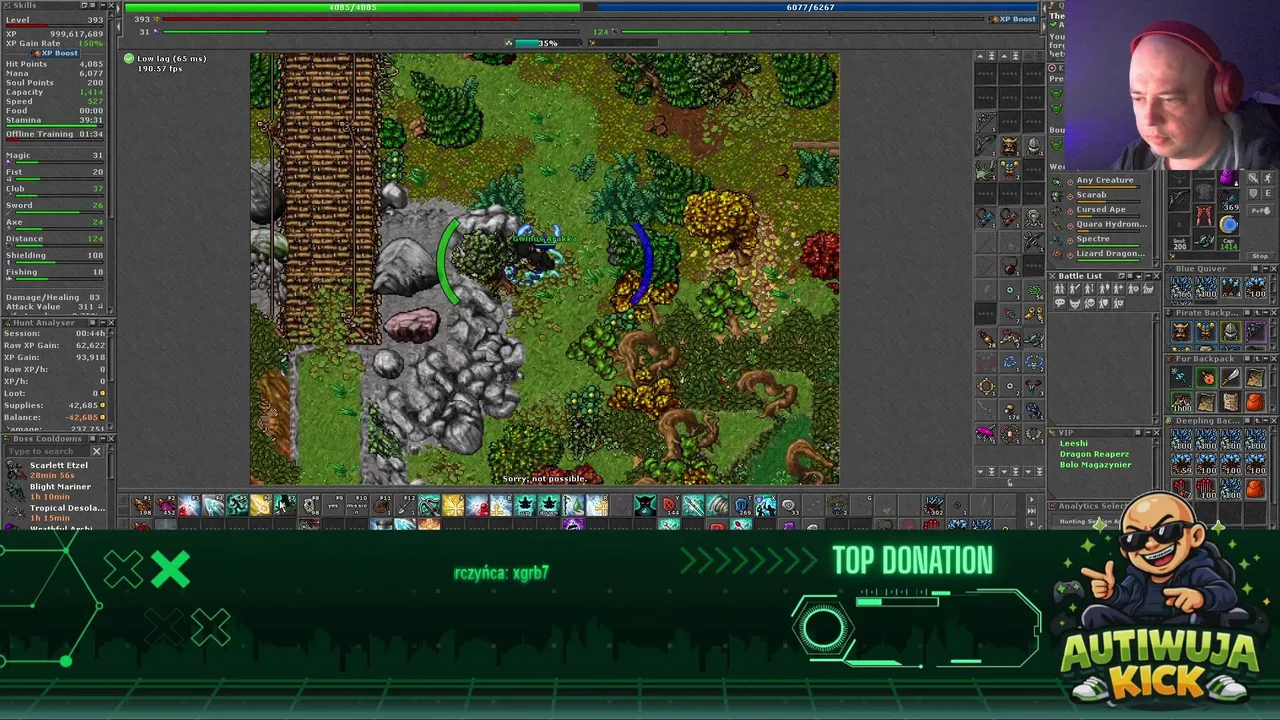Click the golden spell icon on action bar

[261, 505]
